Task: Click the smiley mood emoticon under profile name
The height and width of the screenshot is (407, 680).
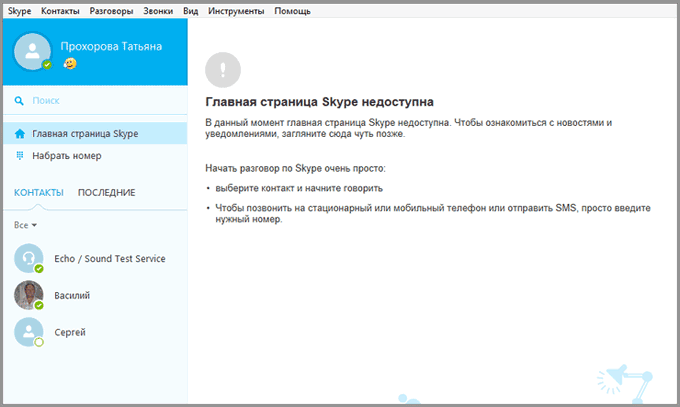Action: point(70,63)
